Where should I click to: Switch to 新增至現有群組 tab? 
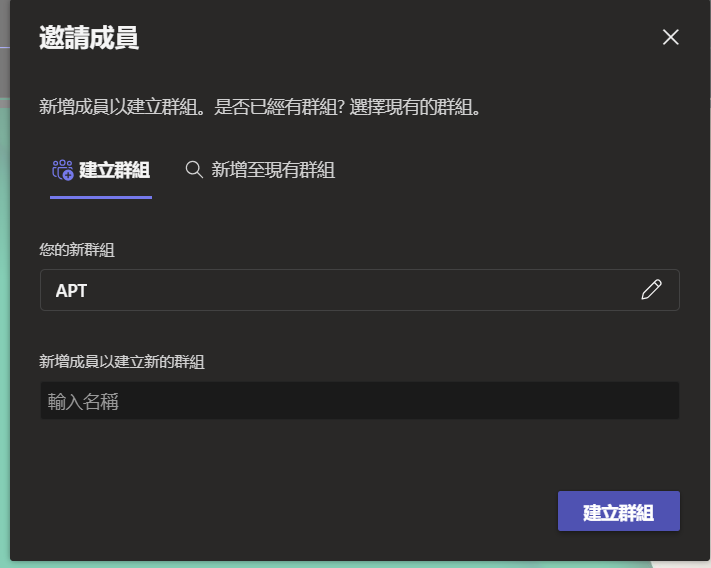pyautogui.click(x=260, y=170)
